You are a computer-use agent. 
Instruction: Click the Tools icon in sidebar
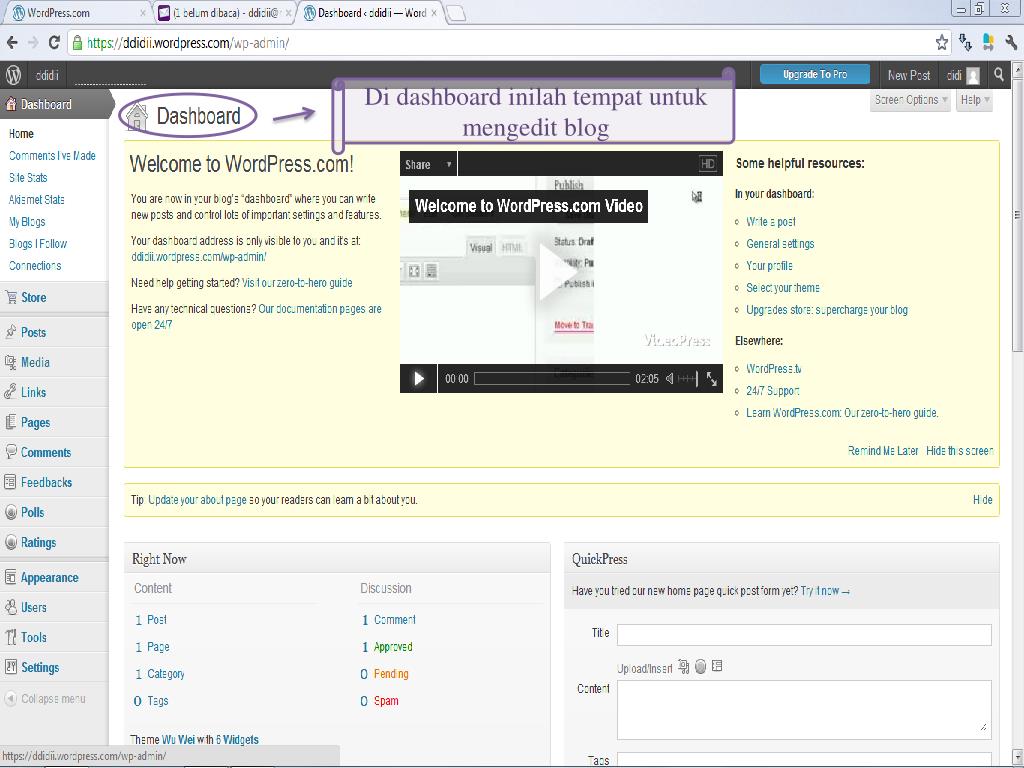pos(10,637)
